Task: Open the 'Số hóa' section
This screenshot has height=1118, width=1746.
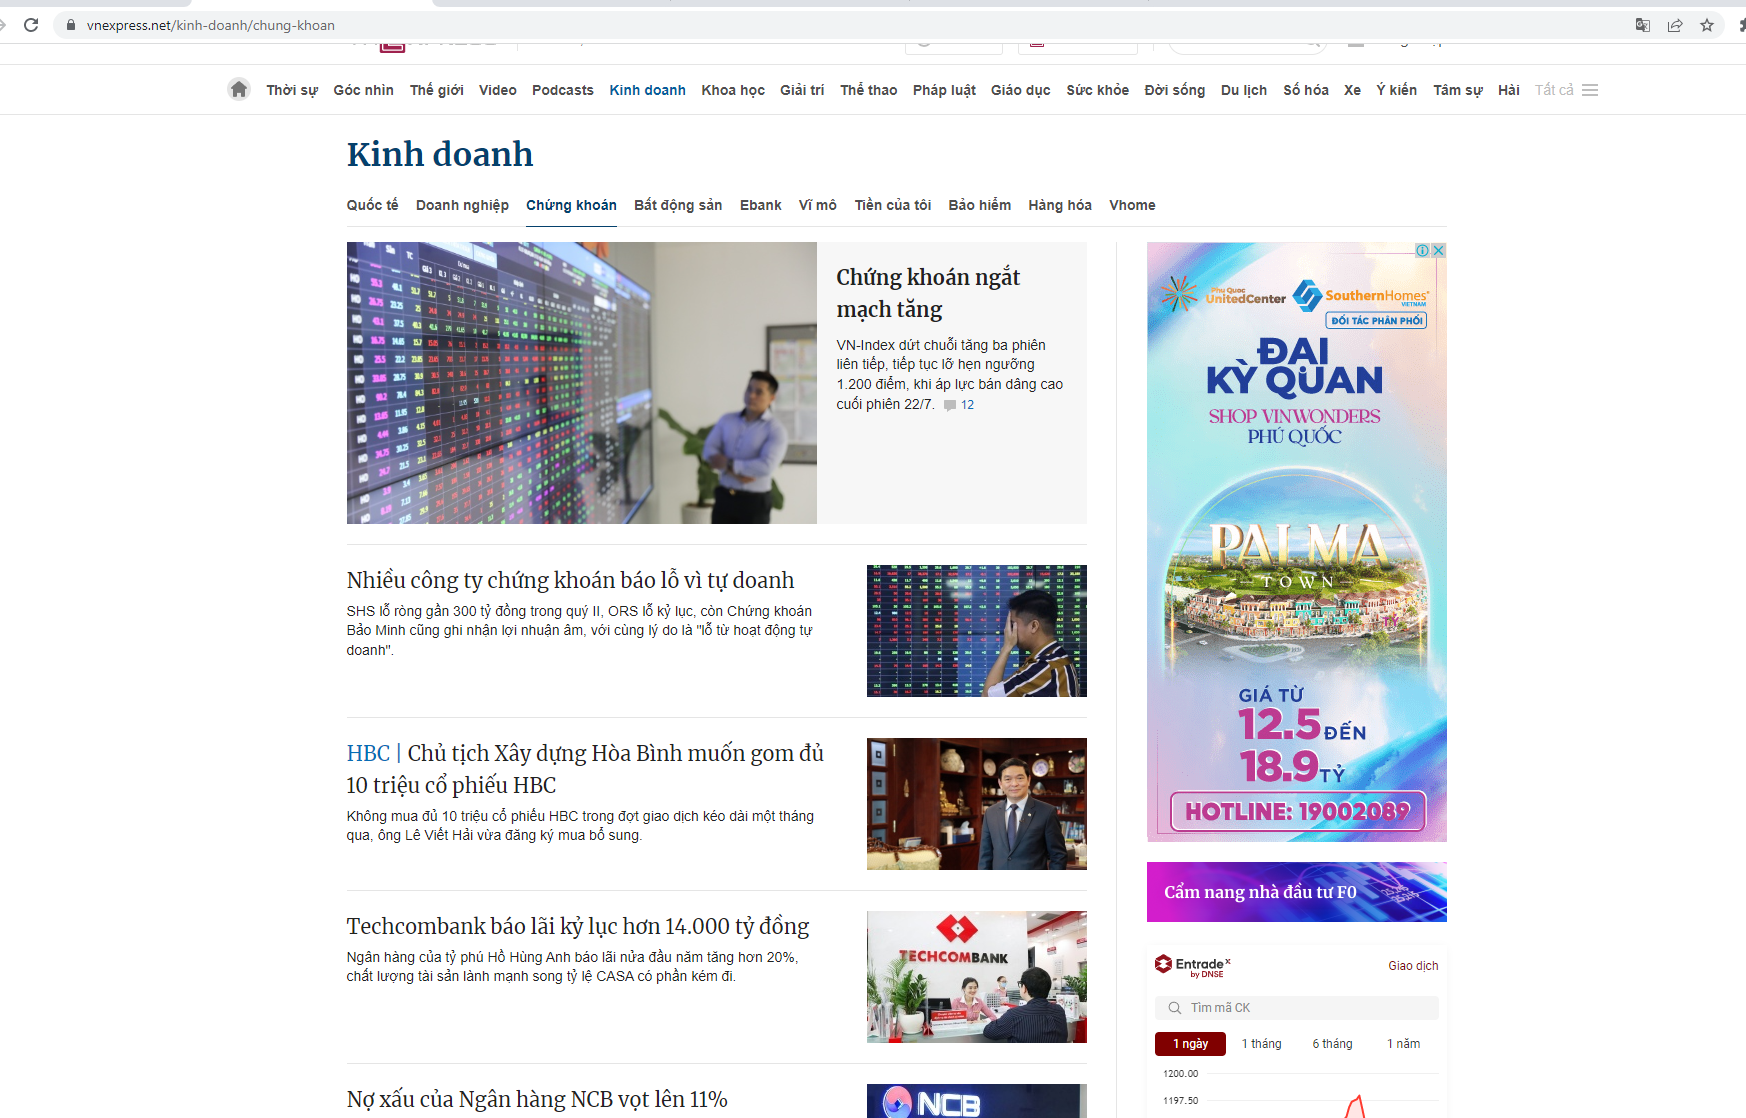Action: 1306,90
